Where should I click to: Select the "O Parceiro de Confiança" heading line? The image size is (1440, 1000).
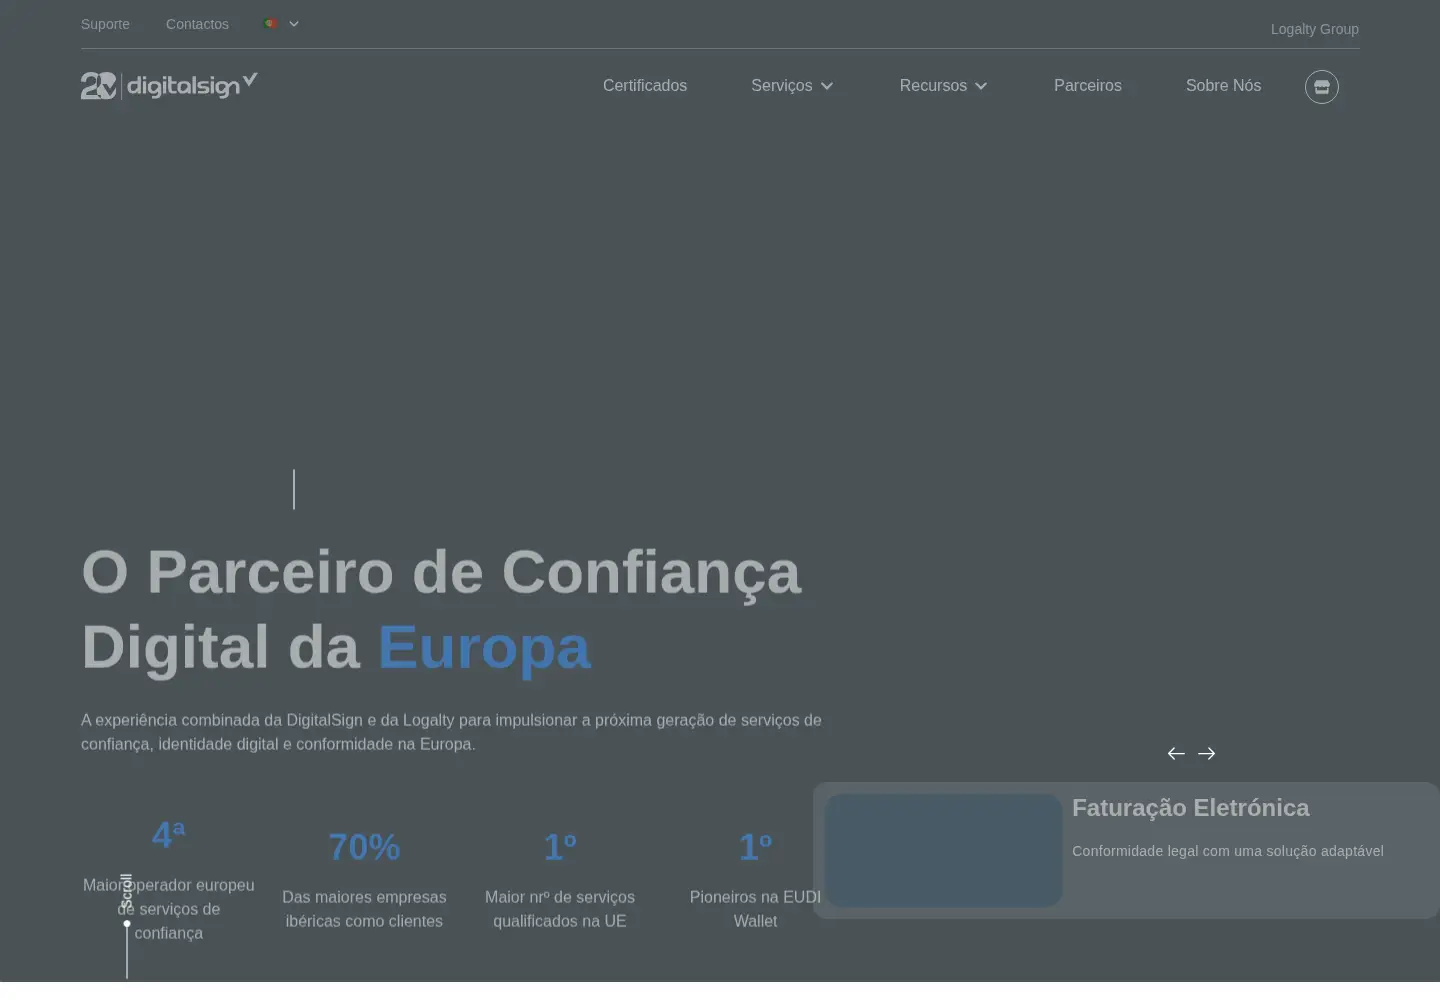click(x=441, y=572)
